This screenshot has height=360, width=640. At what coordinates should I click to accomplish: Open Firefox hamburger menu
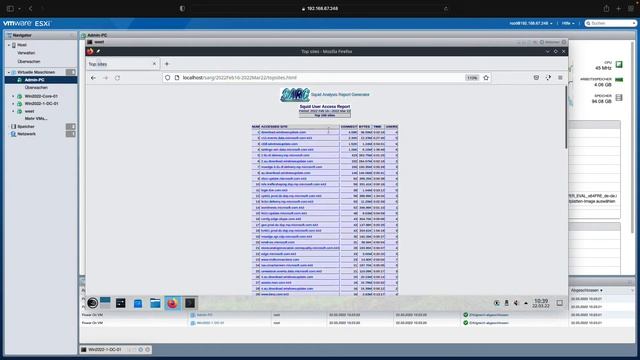click(560, 78)
